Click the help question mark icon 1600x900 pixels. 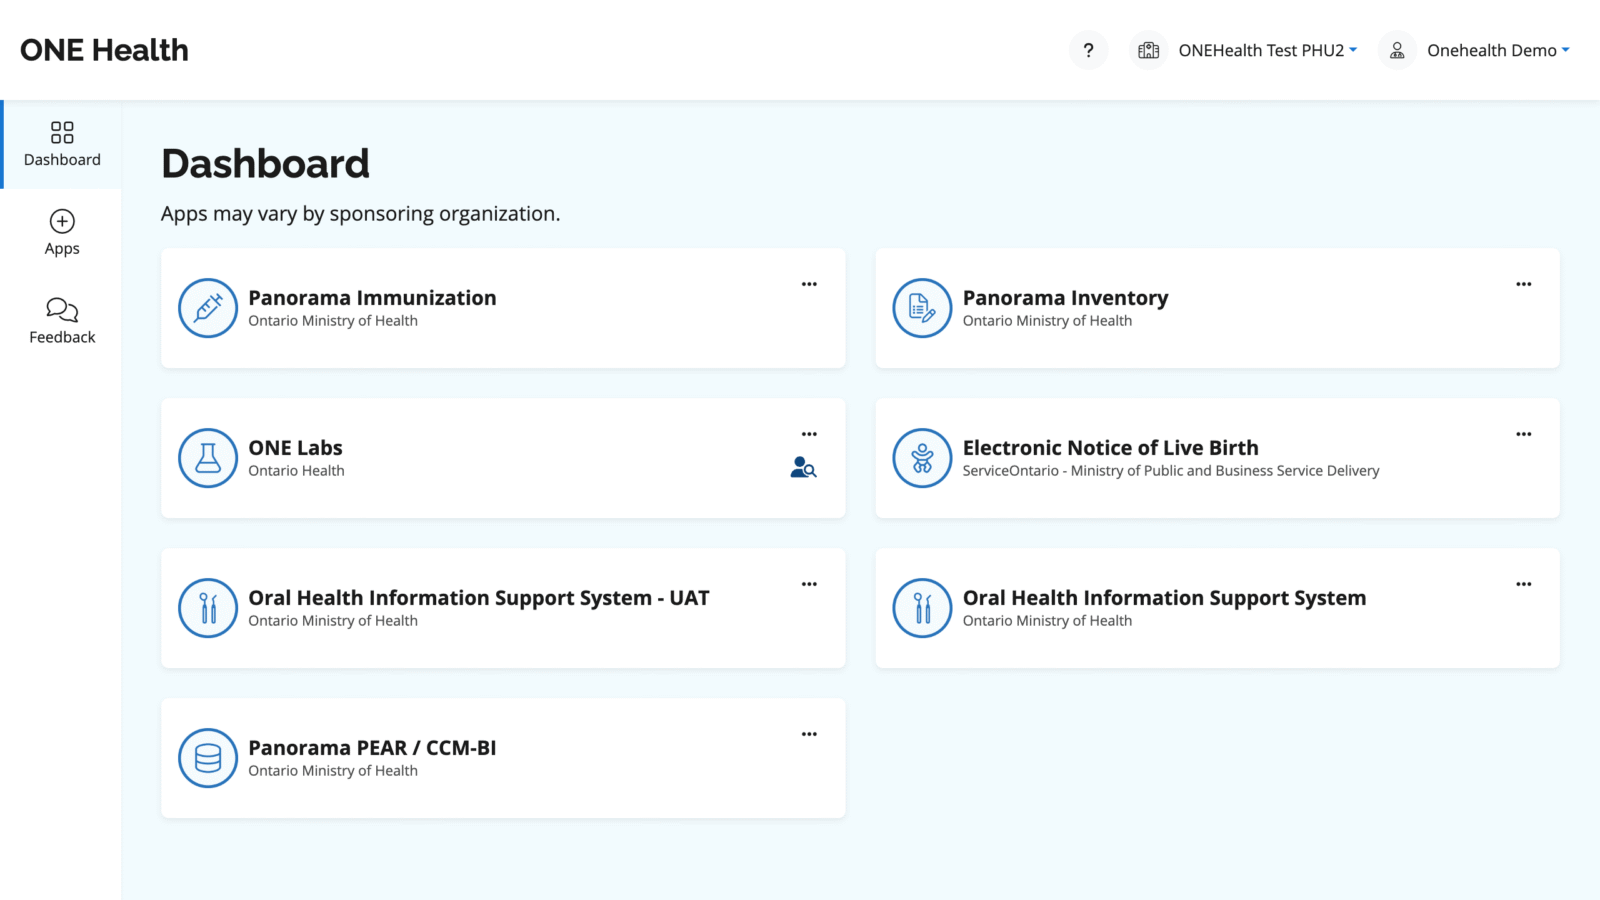[1088, 50]
